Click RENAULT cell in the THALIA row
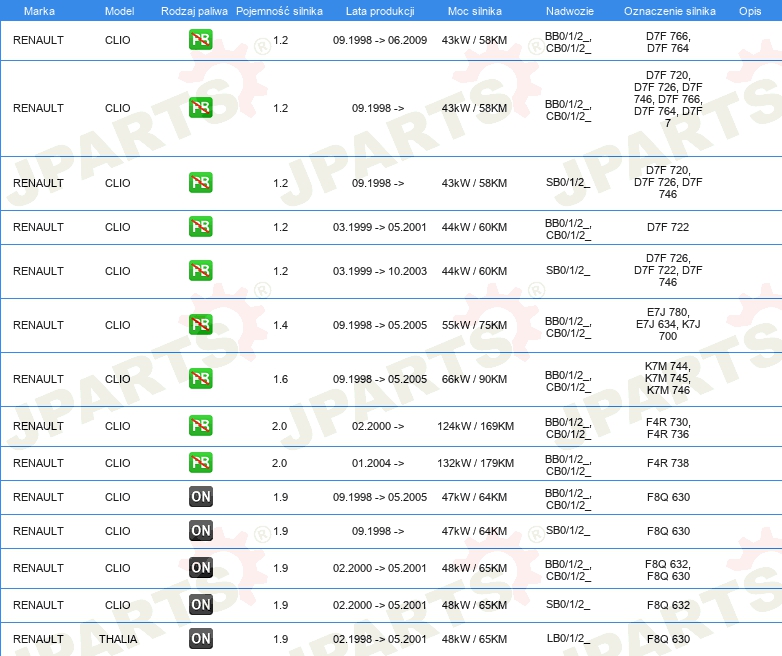Image resolution: width=782 pixels, height=656 pixels. point(38,639)
